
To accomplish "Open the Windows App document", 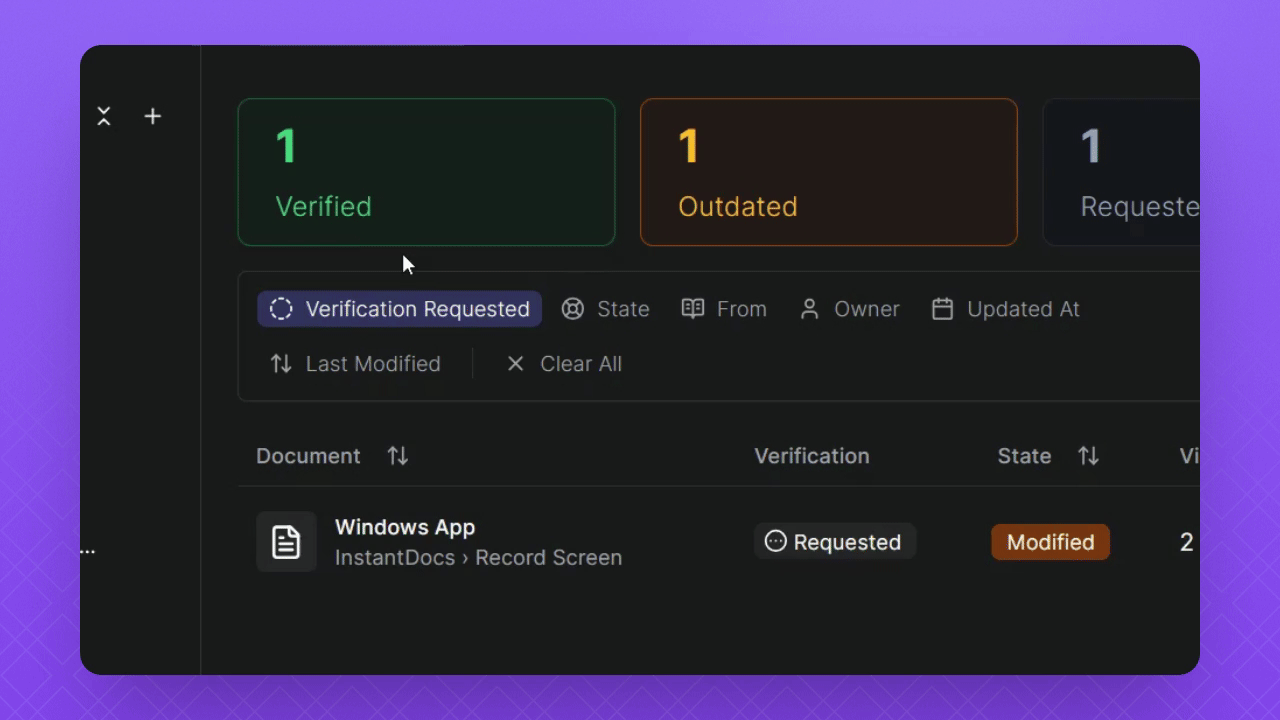I will tap(405, 527).
